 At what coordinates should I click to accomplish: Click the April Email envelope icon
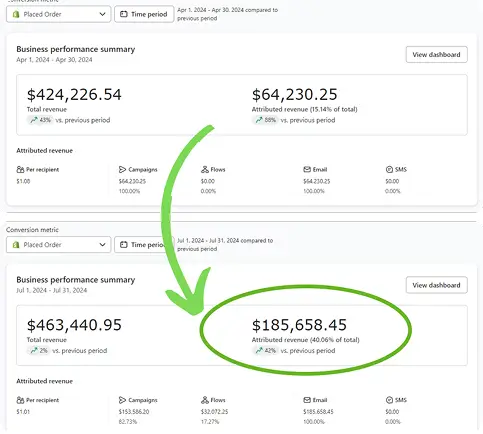[x=307, y=169]
